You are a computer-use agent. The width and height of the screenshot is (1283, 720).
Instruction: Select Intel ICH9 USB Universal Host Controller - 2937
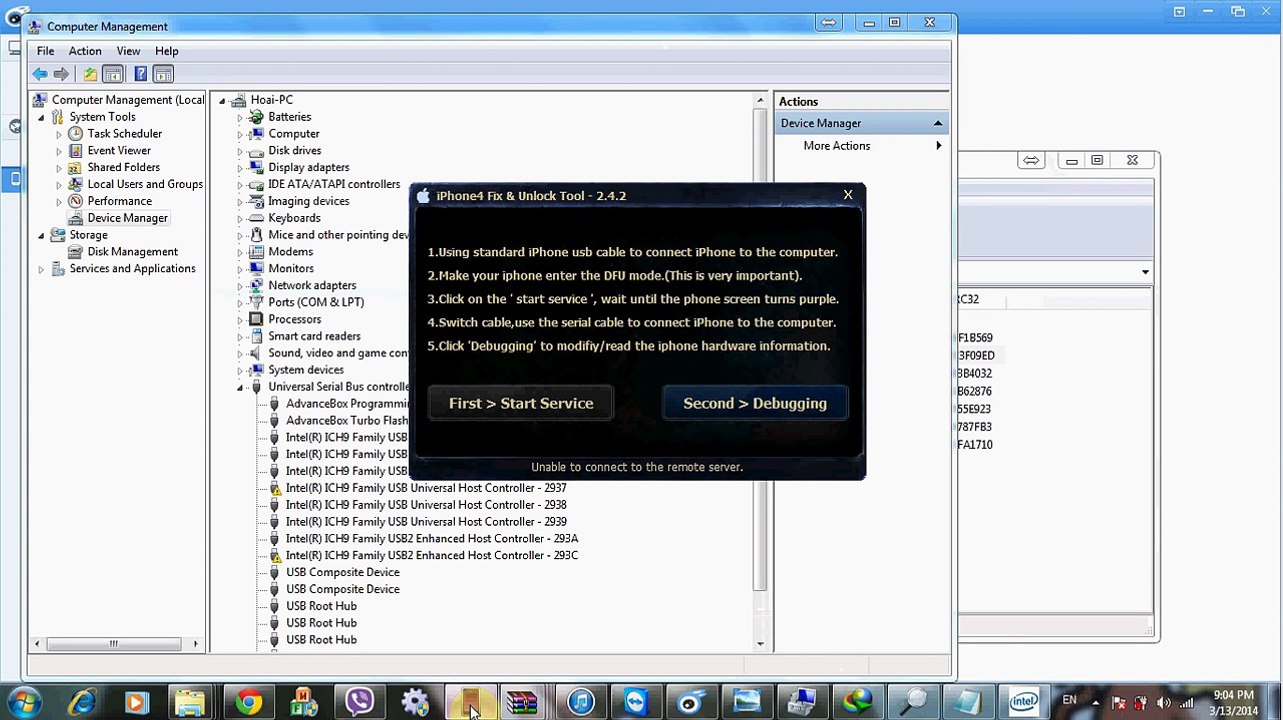pyautogui.click(x=426, y=488)
